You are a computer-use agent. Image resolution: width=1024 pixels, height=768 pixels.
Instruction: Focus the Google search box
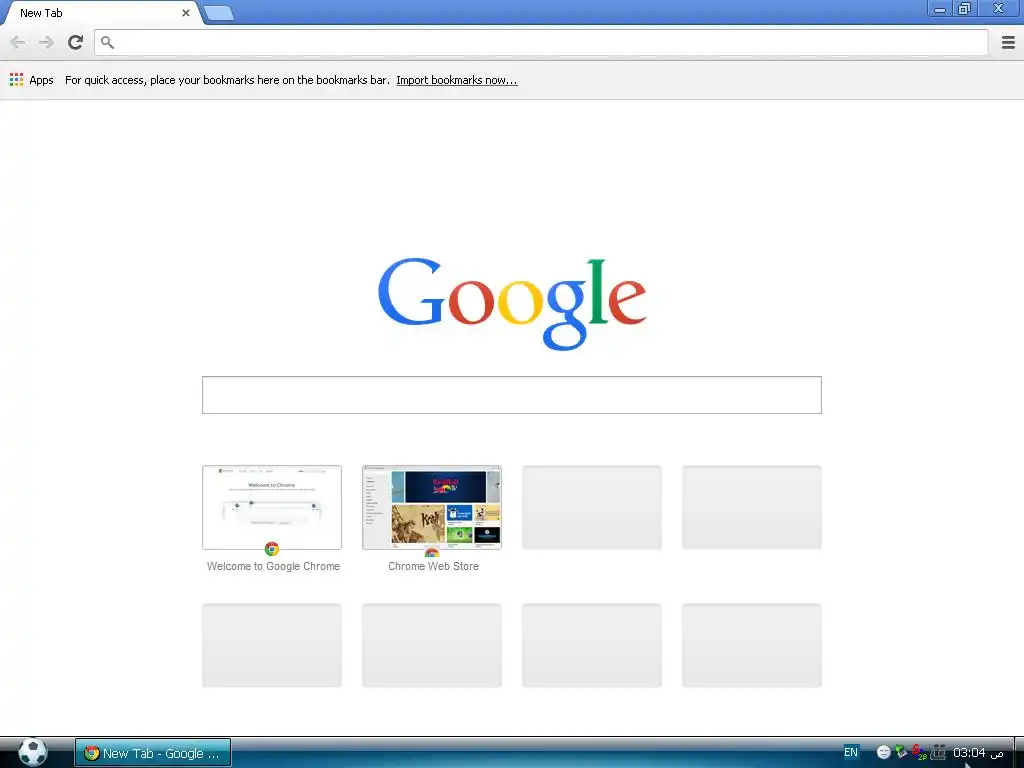point(511,395)
